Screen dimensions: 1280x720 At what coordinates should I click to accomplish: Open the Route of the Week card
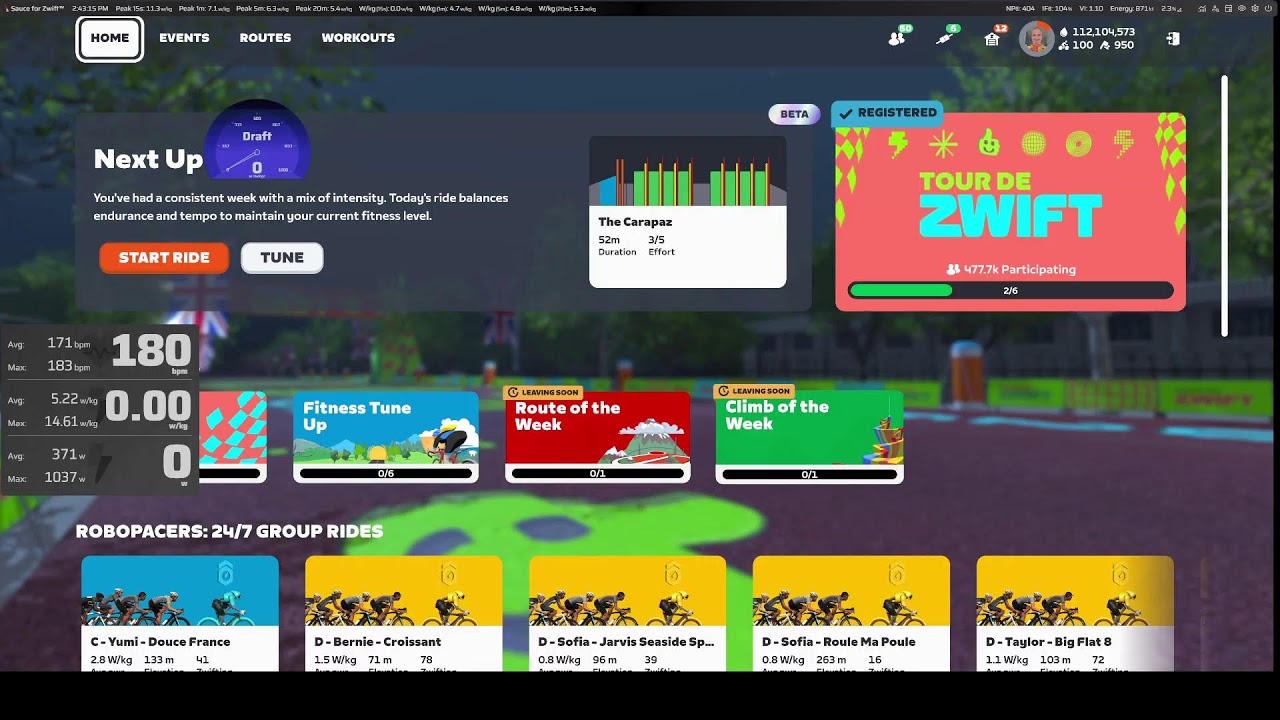597,437
